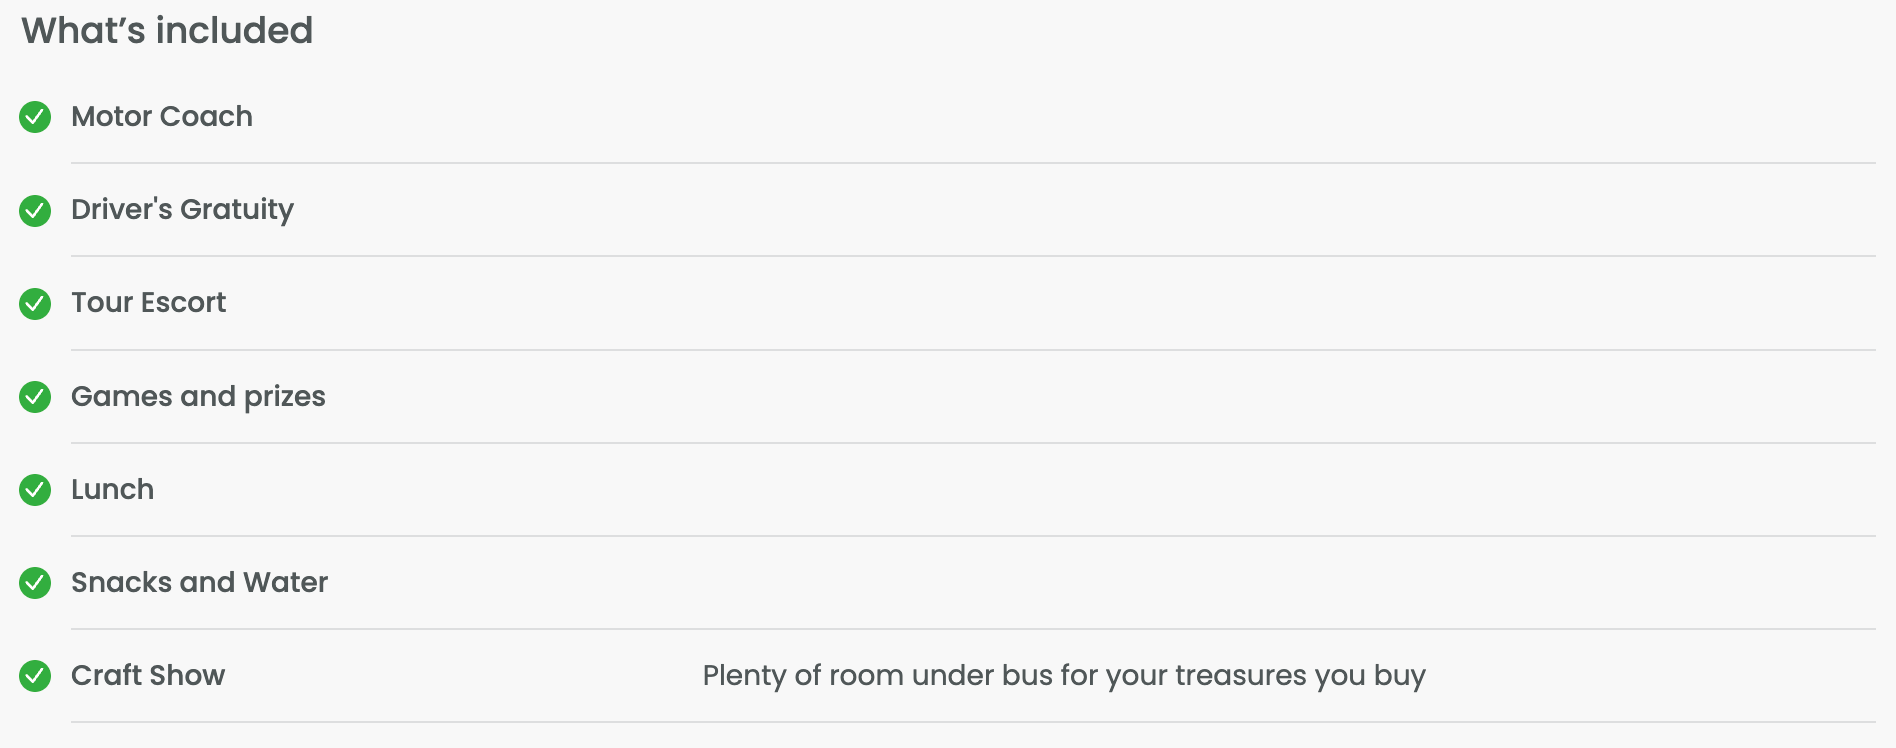The height and width of the screenshot is (748, 1896).
Task: Click the word 'Gratuity' in the list
Action: (x=237, y=210)
